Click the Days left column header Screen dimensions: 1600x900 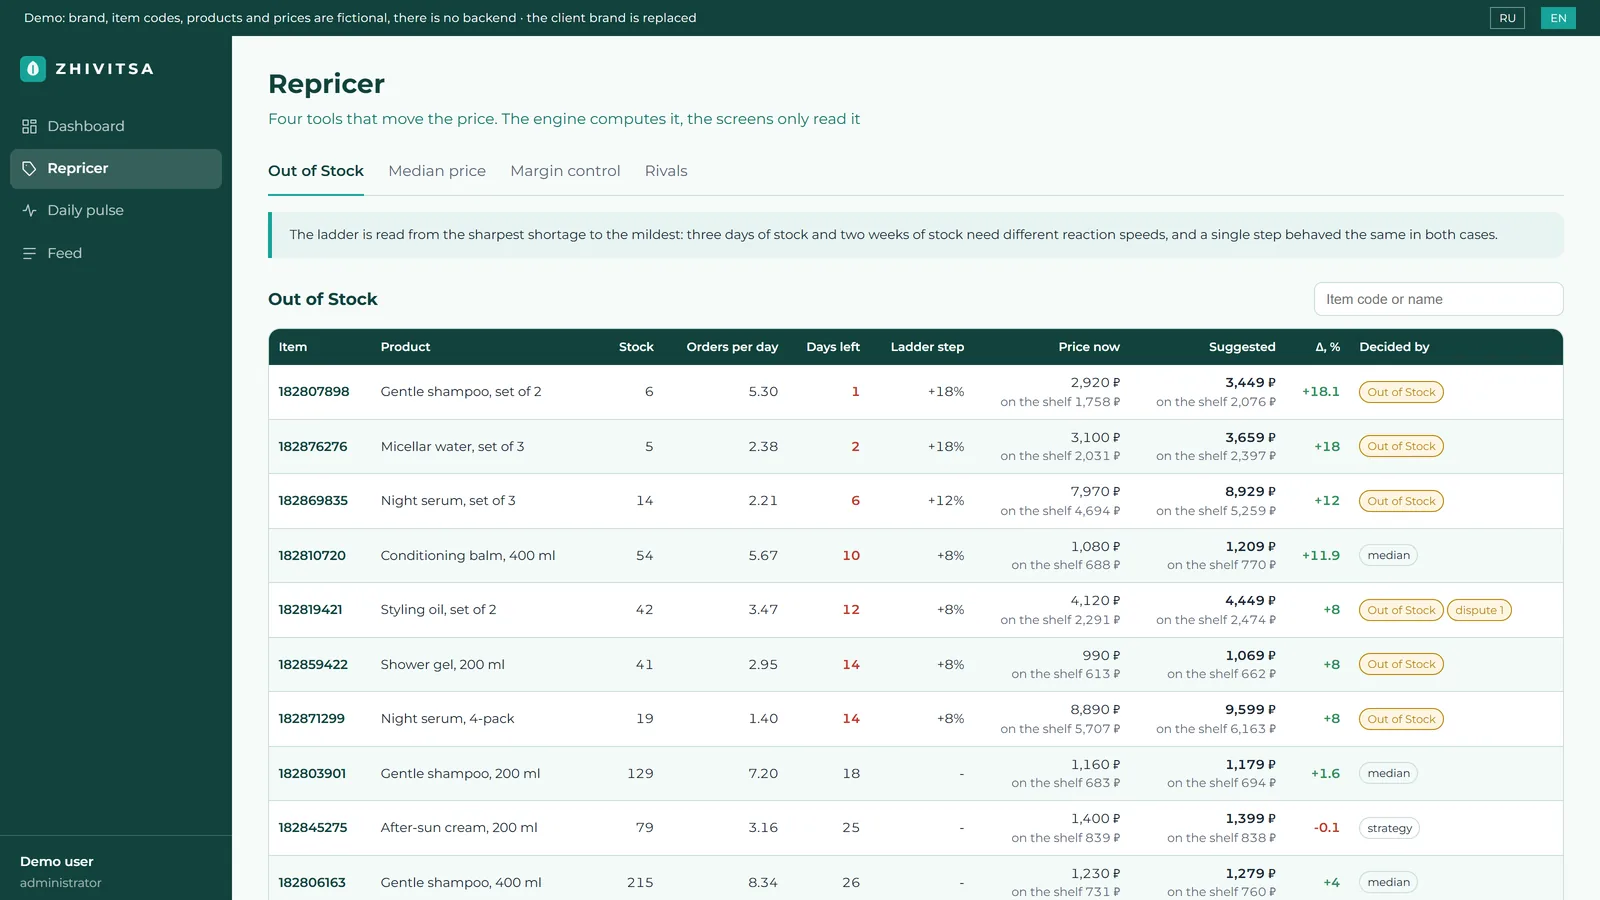[x=833, y=347]
